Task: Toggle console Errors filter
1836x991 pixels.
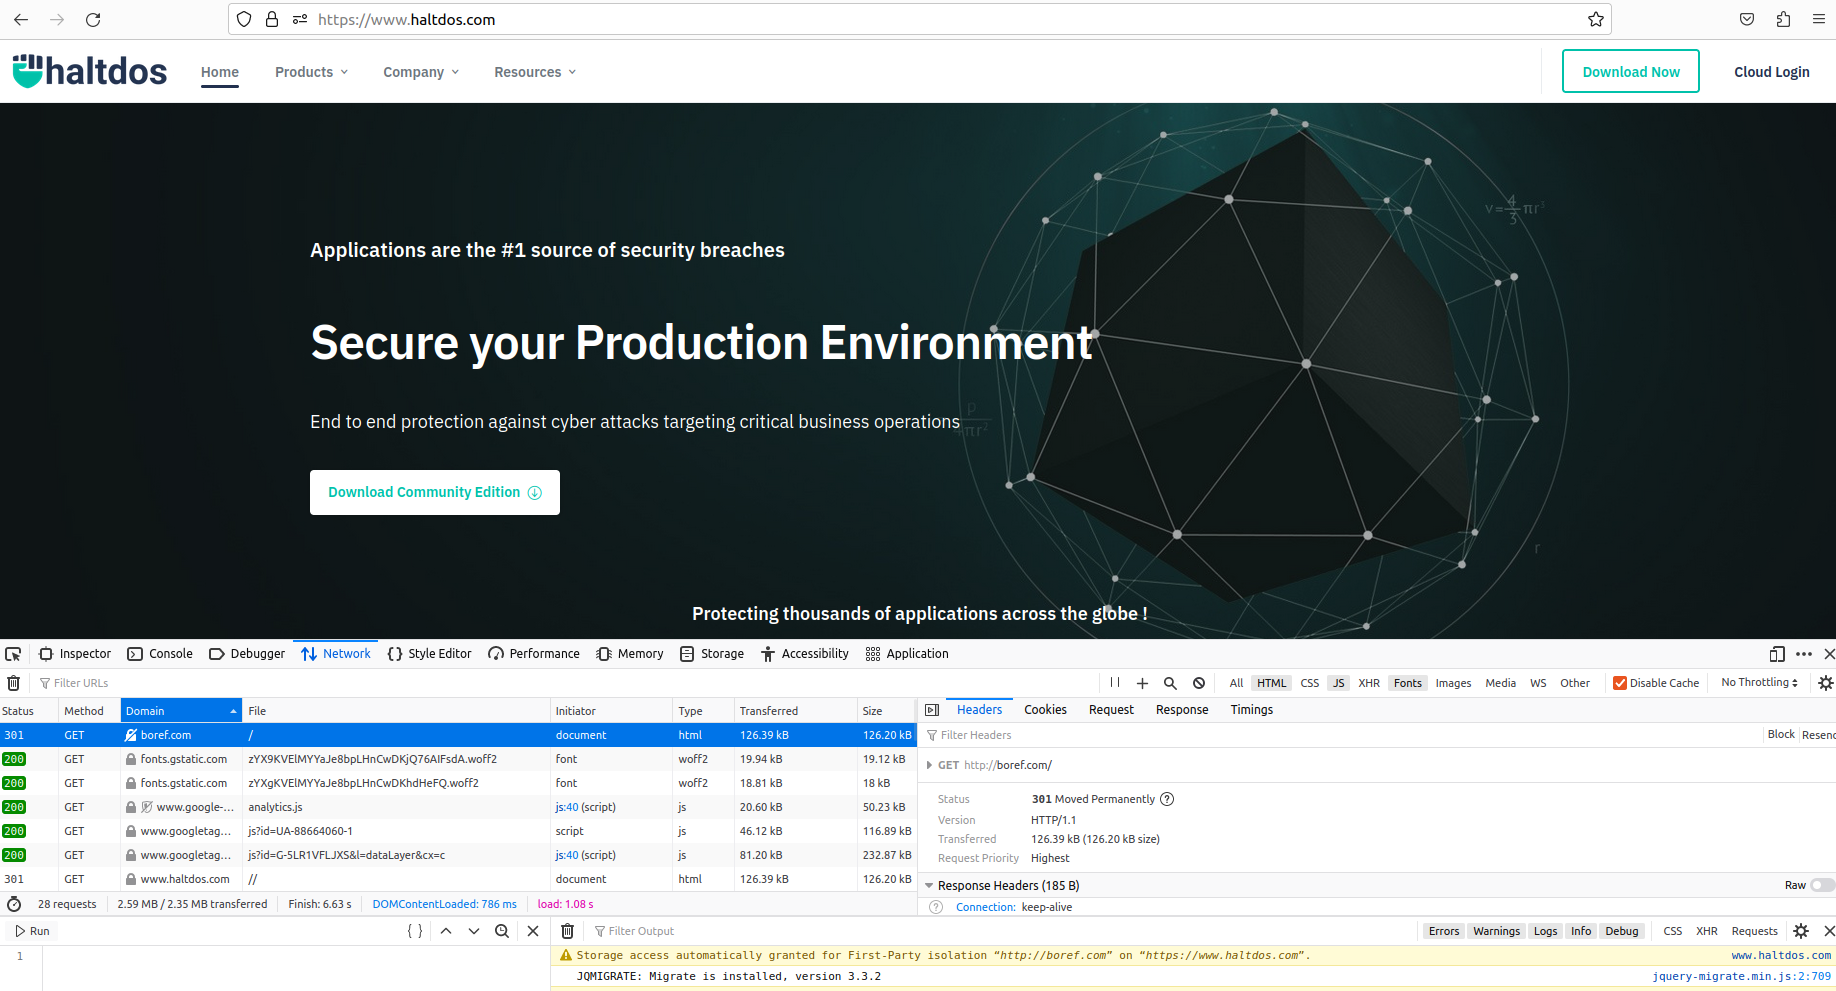Action: click(x=1443, y=931)
